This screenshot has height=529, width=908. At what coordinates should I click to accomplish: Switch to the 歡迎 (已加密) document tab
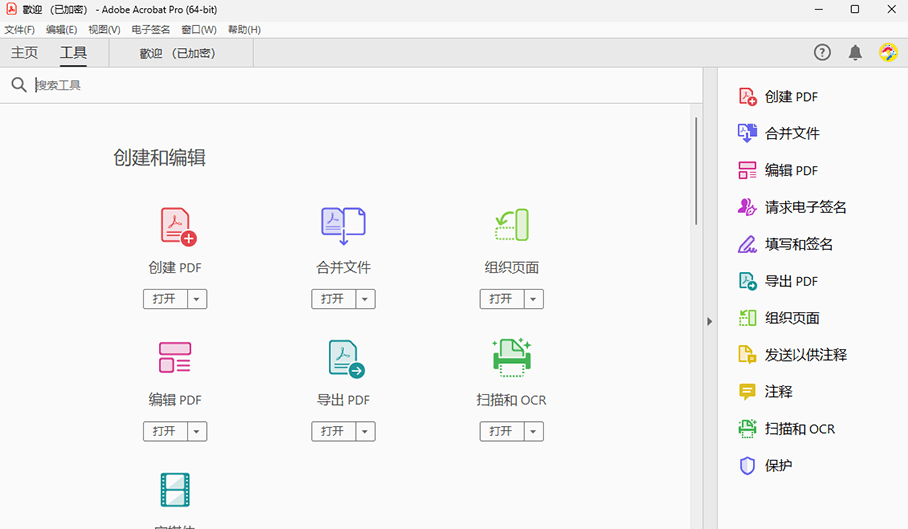[181, 53]
